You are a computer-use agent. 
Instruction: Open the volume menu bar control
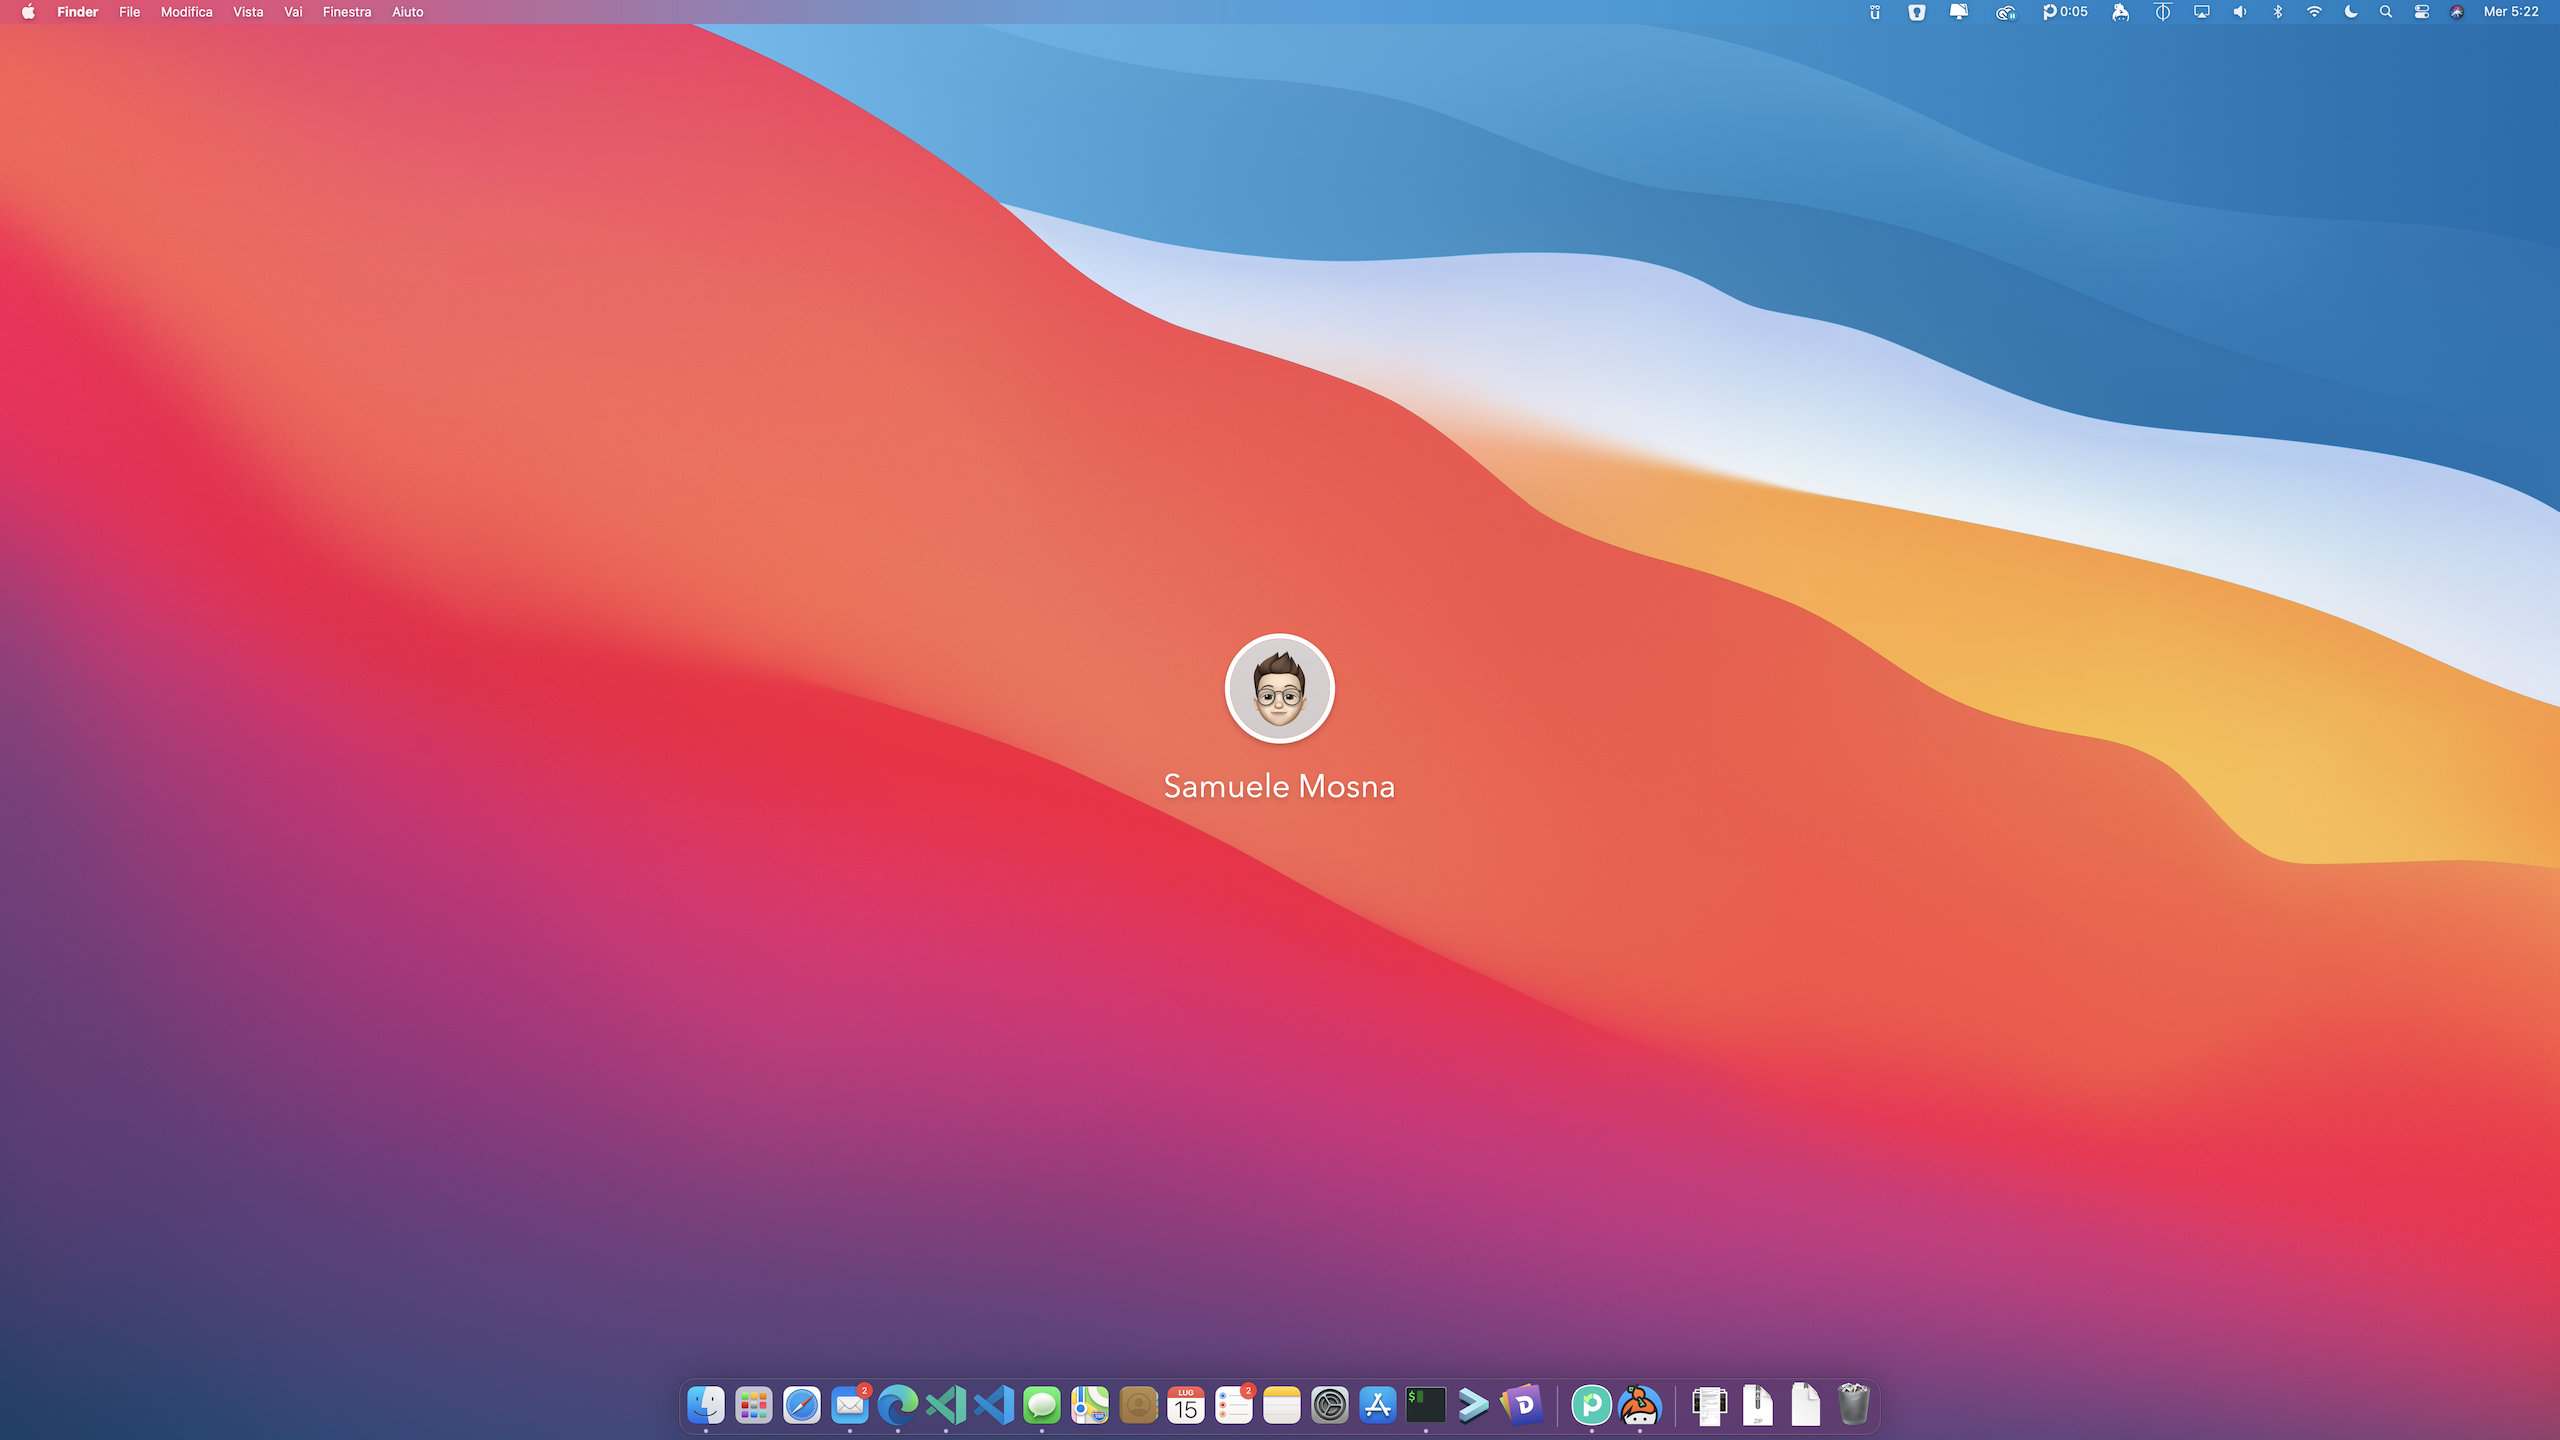pos(2240,12)
